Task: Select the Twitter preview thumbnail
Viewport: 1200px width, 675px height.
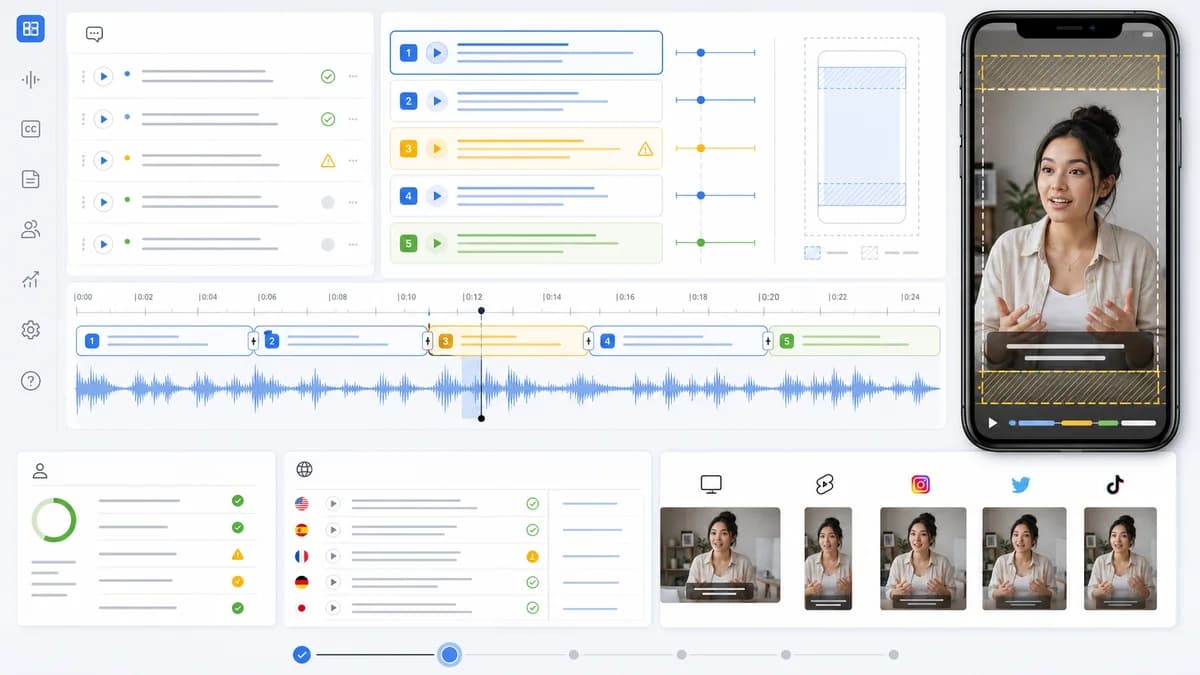Action: [x=1024, y=559]
